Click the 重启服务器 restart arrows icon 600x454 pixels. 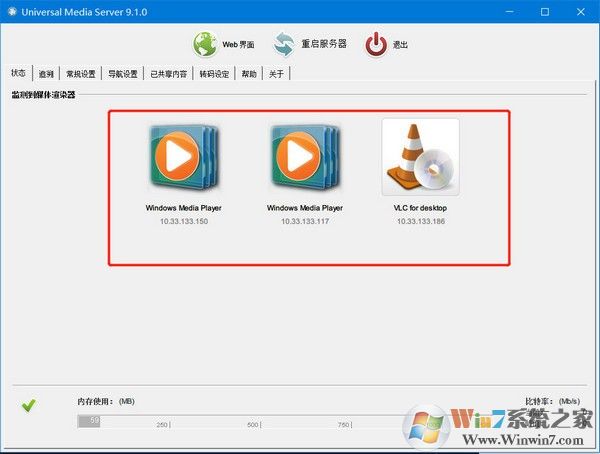tap(284, 44)
